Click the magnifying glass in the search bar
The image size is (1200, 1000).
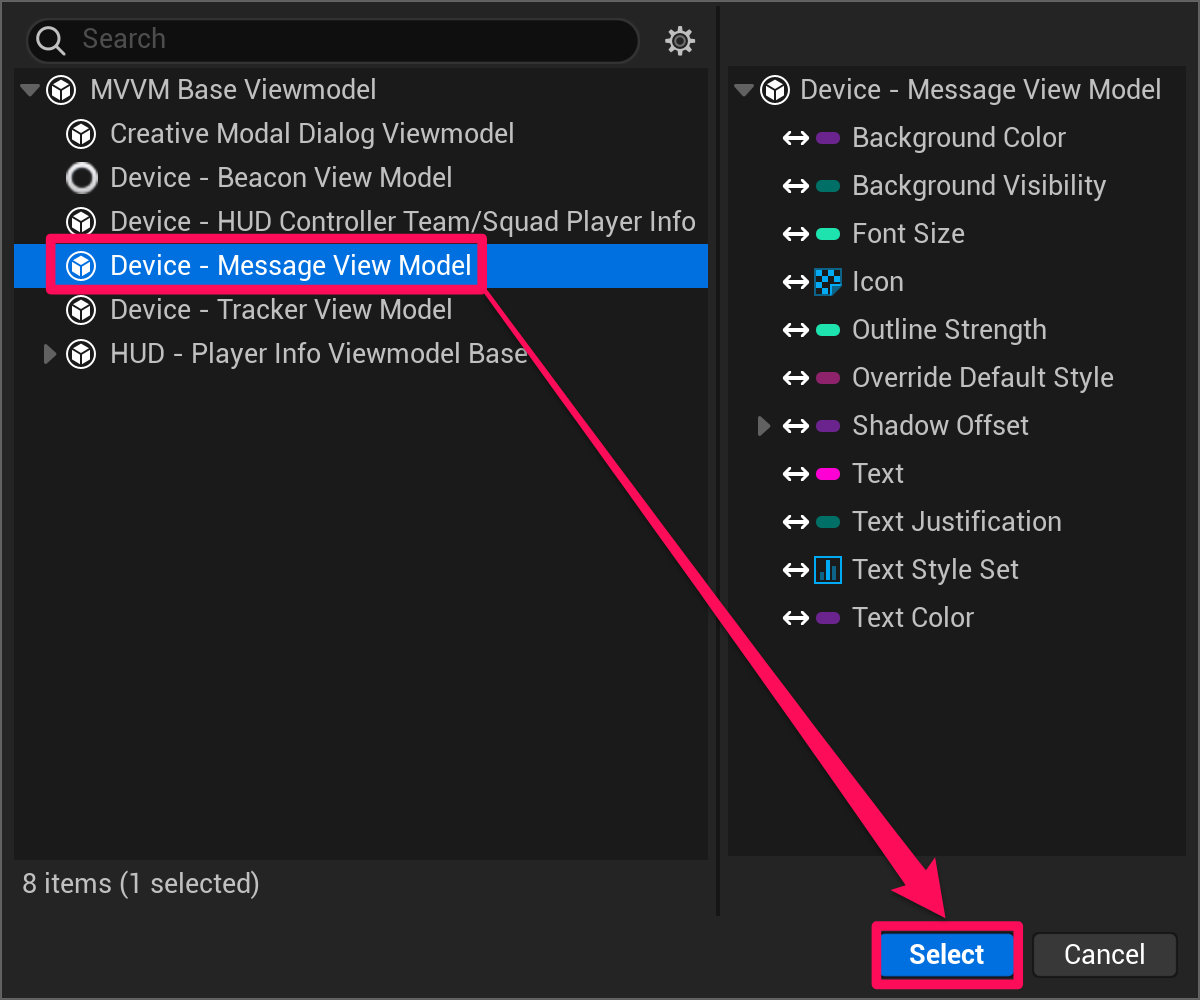[x=50, y=38]
